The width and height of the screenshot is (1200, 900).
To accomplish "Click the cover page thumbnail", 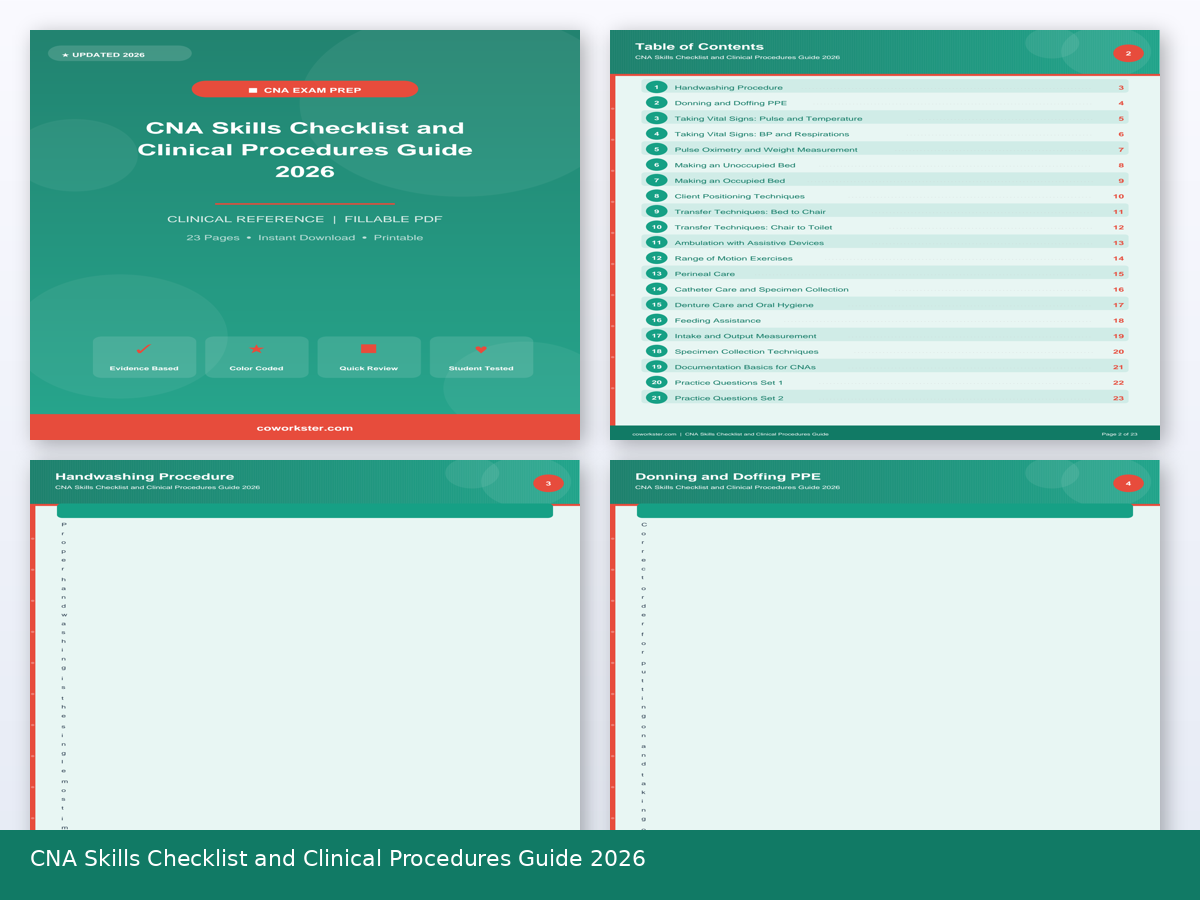I will 304,235.
